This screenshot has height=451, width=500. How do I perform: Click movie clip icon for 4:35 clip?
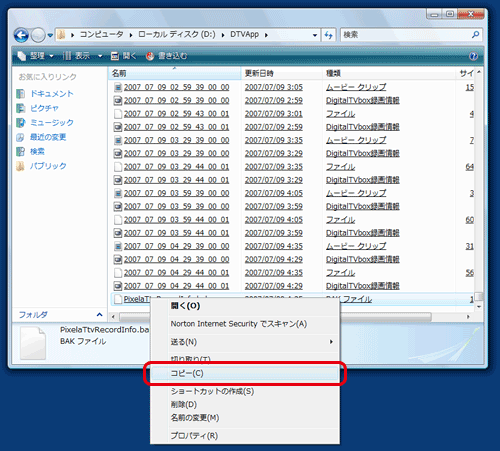[x=118, y=246]
